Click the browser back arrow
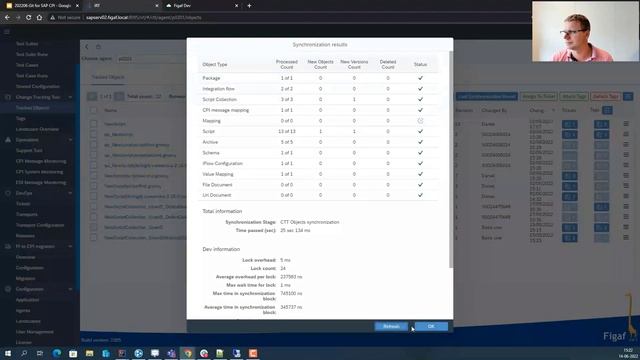Screen dimensions: 640x360 pyautogui.click(x=7, y=18)
